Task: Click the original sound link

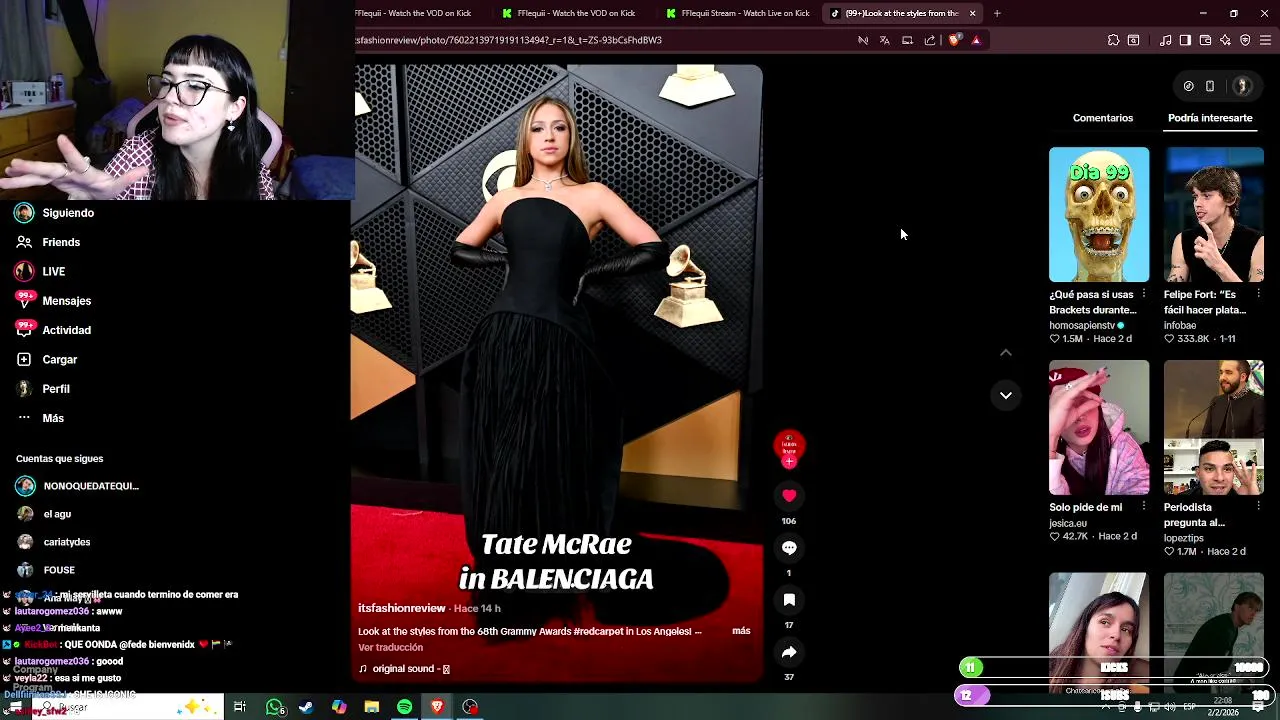Action: 404,669
